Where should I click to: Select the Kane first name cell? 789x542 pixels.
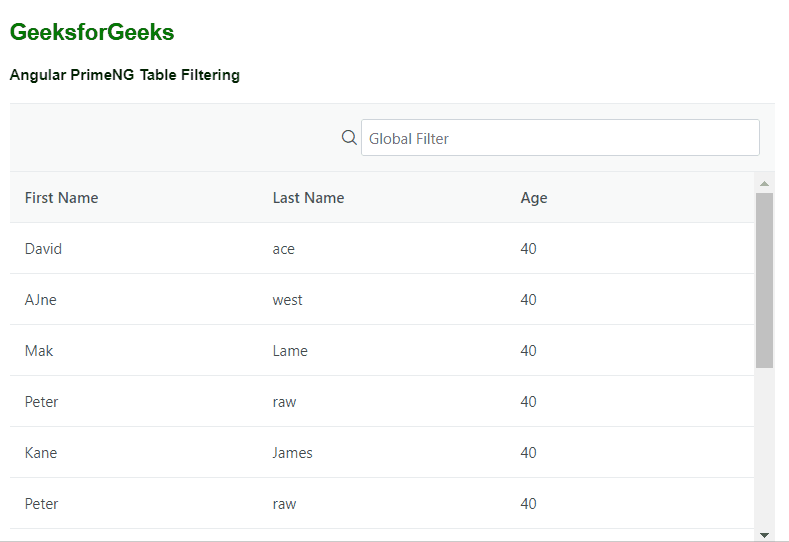tap(41, 453)
